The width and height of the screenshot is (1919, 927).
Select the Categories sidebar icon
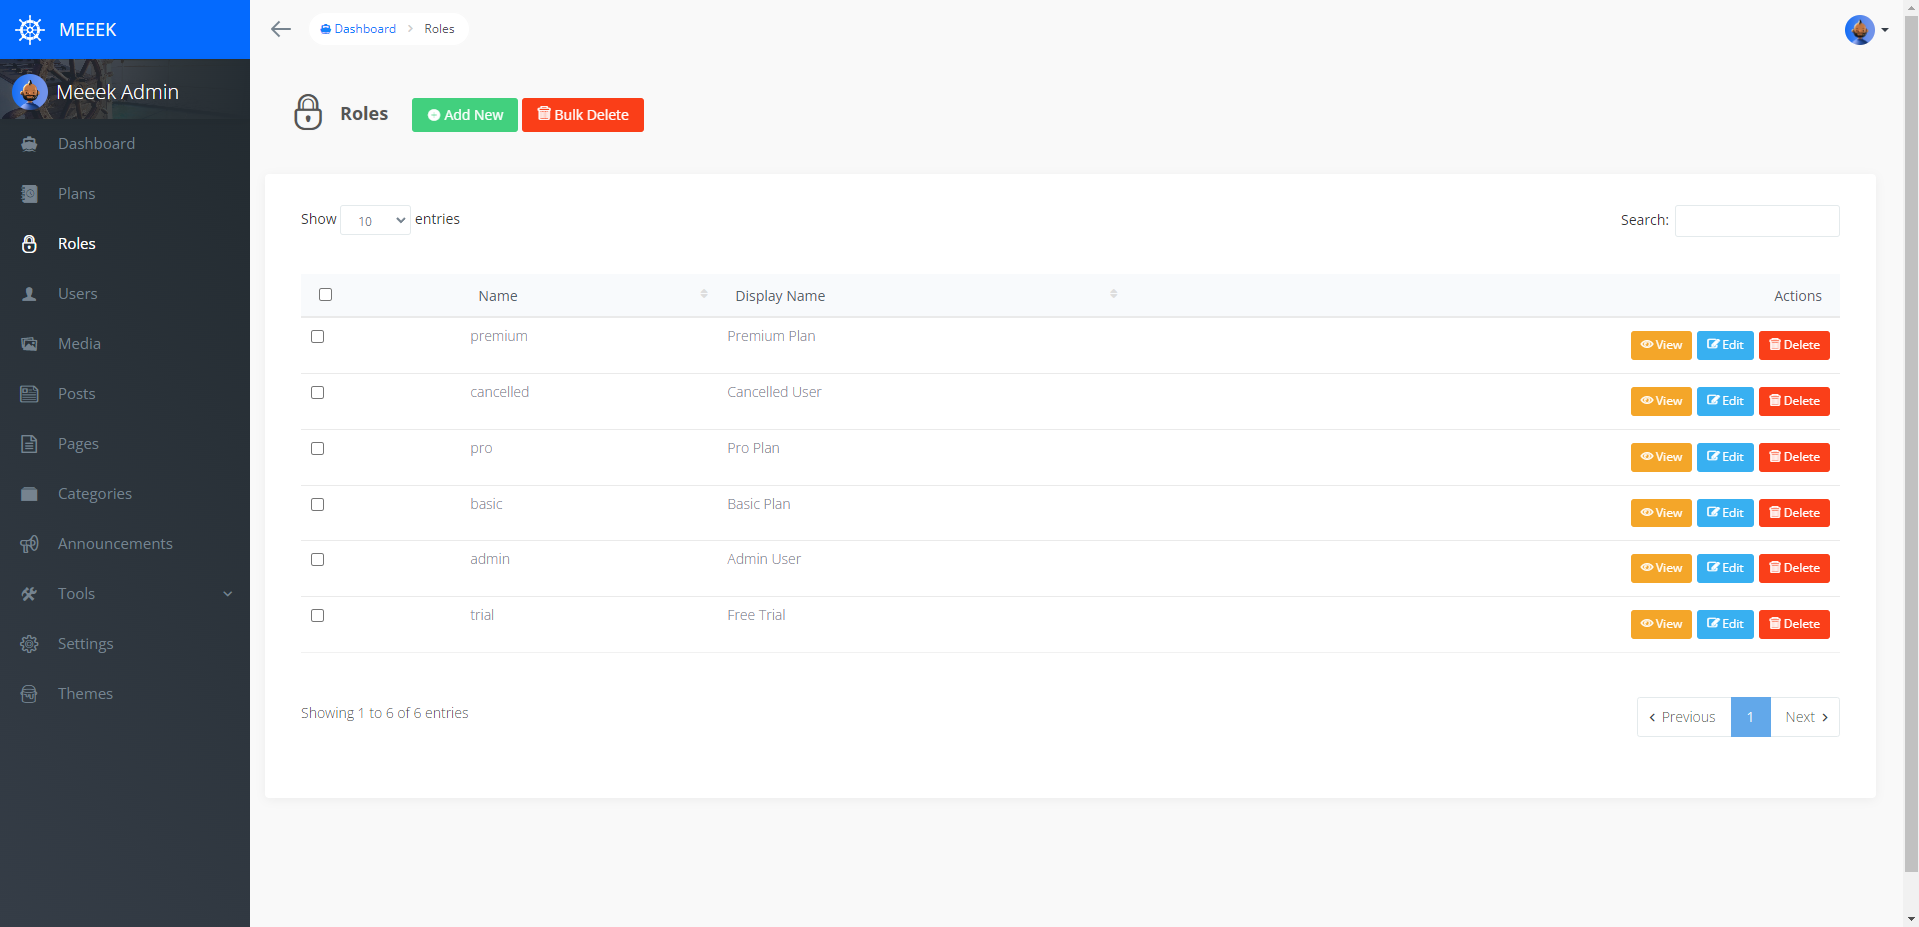[30, 493]
